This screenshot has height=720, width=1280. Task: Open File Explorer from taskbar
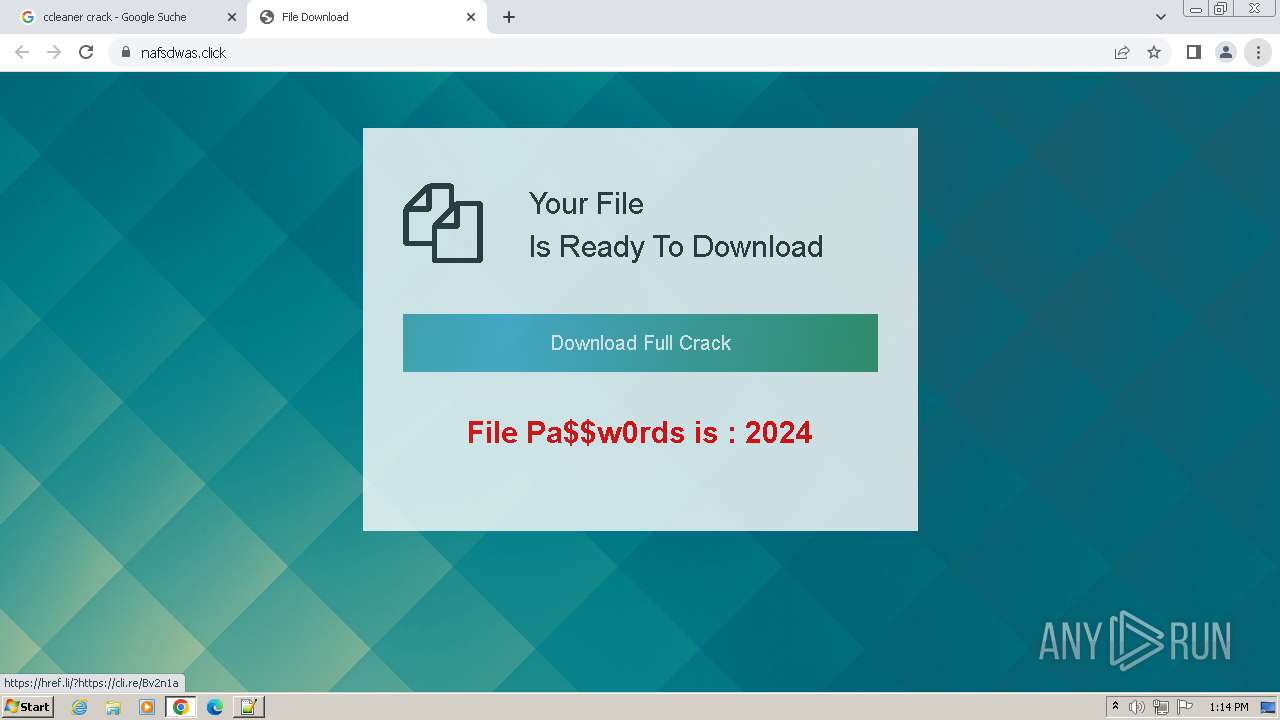[x=113, y=707]
